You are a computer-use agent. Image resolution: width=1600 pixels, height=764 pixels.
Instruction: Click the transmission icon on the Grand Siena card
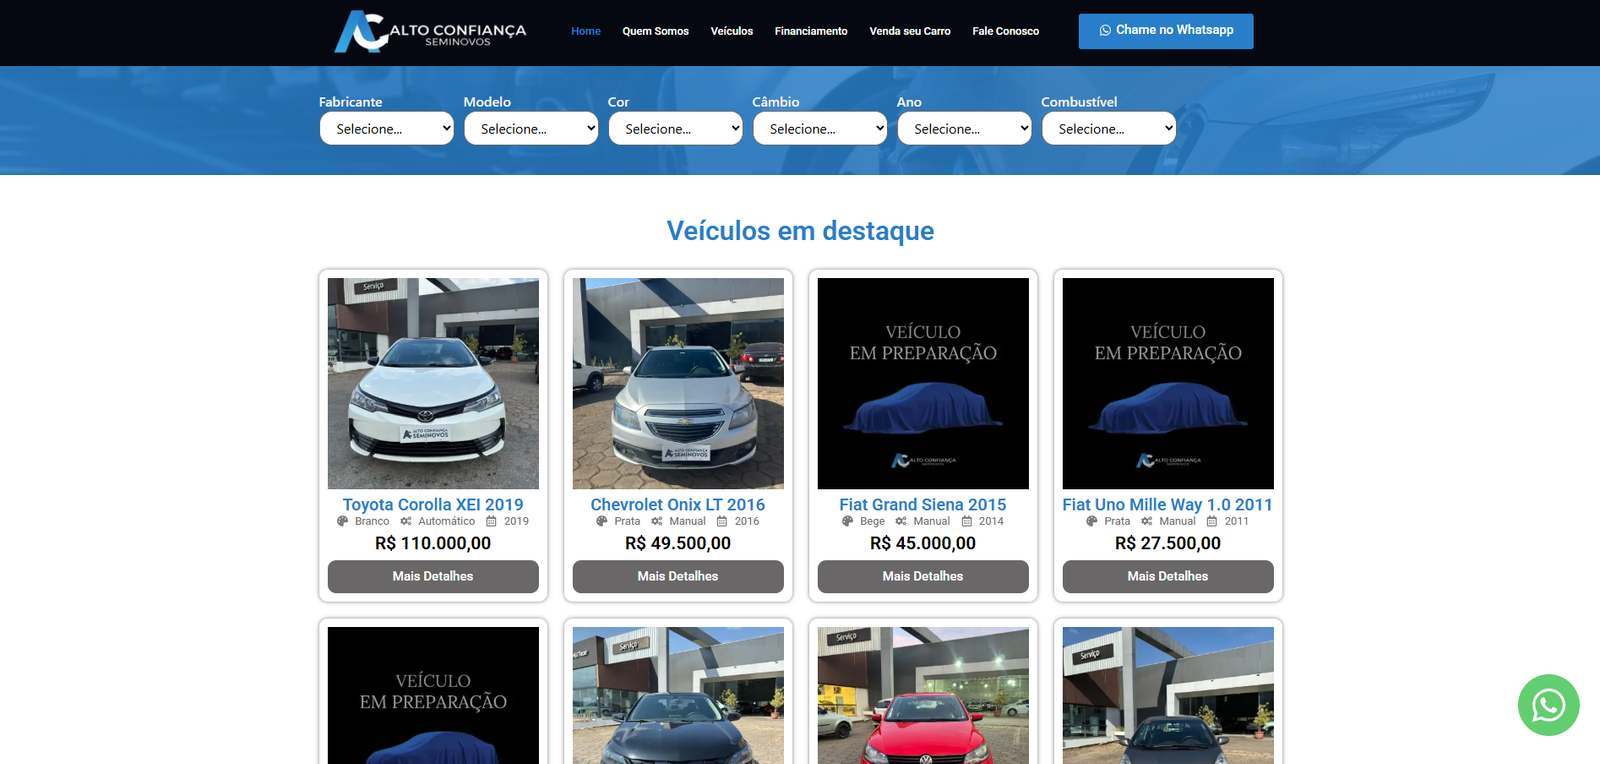coord(901,521)
